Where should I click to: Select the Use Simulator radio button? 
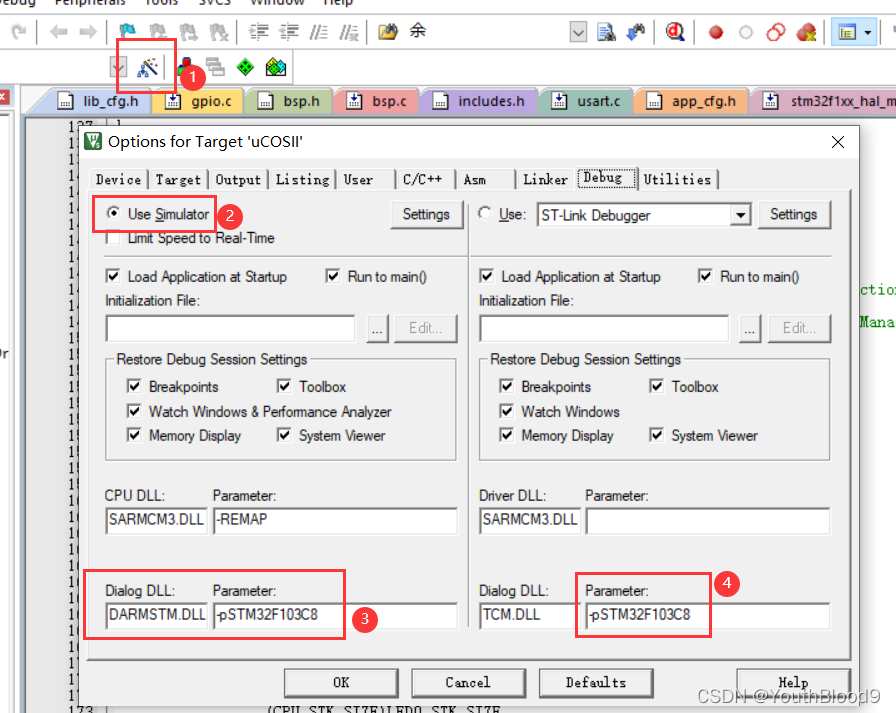pyautogui.click(x=113, y=213)
